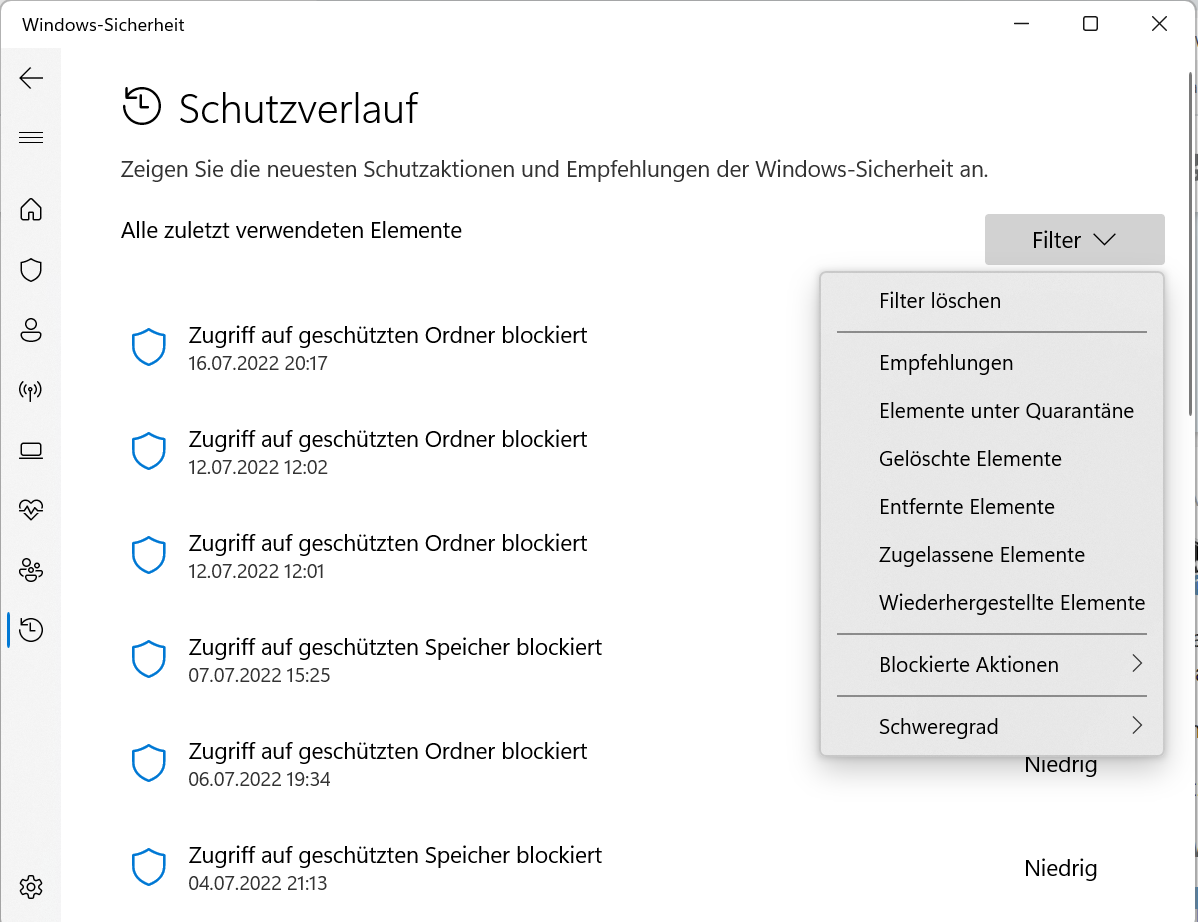Select the Viren- und Bedrohungsschutz shield icon
The image size is (1198, 922).
tap(31, 270)
